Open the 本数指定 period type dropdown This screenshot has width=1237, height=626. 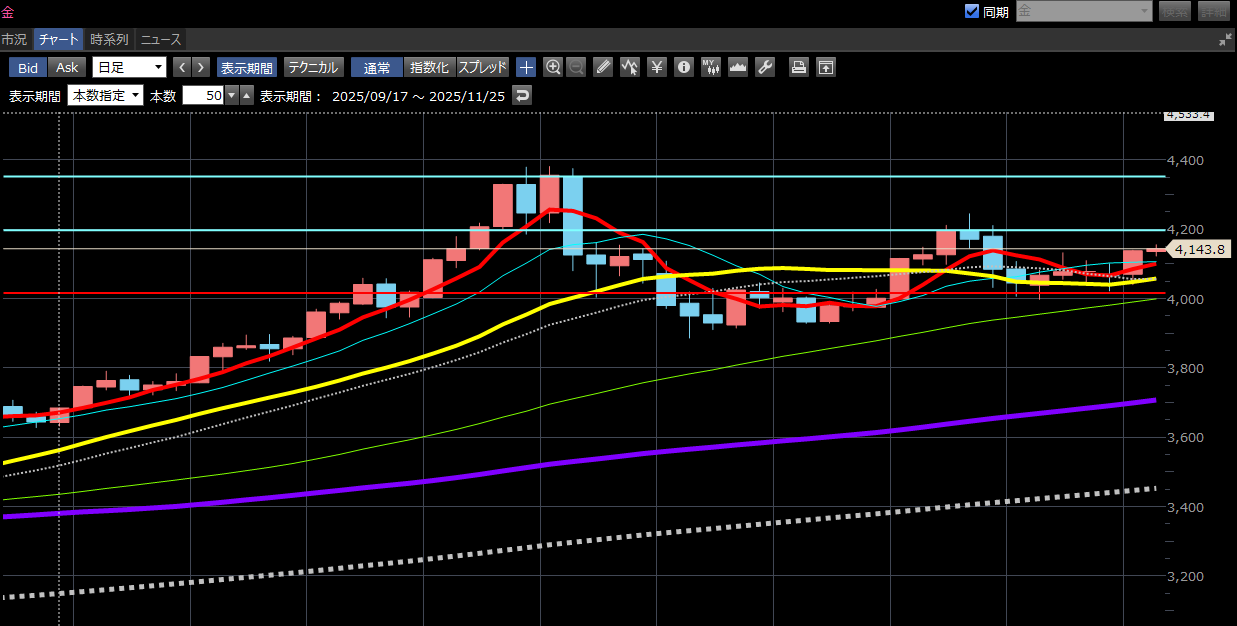pyautogui.click(x=105, y=95)
